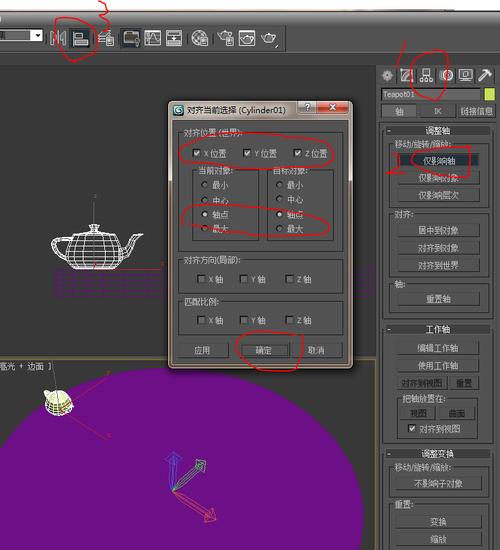This screenshot has width=500, height=550.
Task: Confirm with the 确定 button
Action: tap(264, 350)
